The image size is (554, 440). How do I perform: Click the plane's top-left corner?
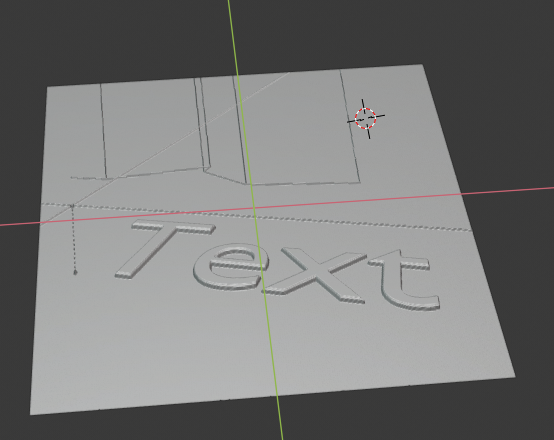click(48, 87)
